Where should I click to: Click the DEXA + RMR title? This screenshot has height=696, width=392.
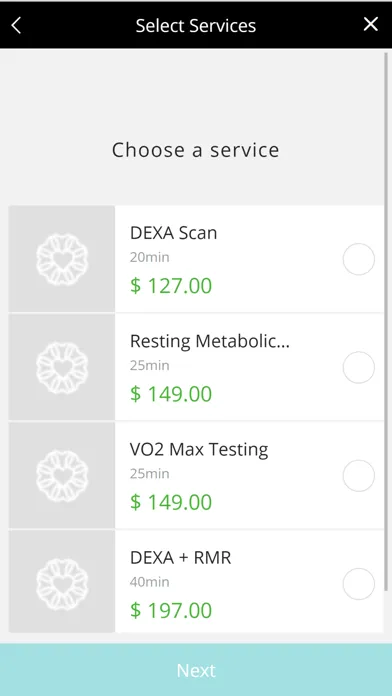181,558
